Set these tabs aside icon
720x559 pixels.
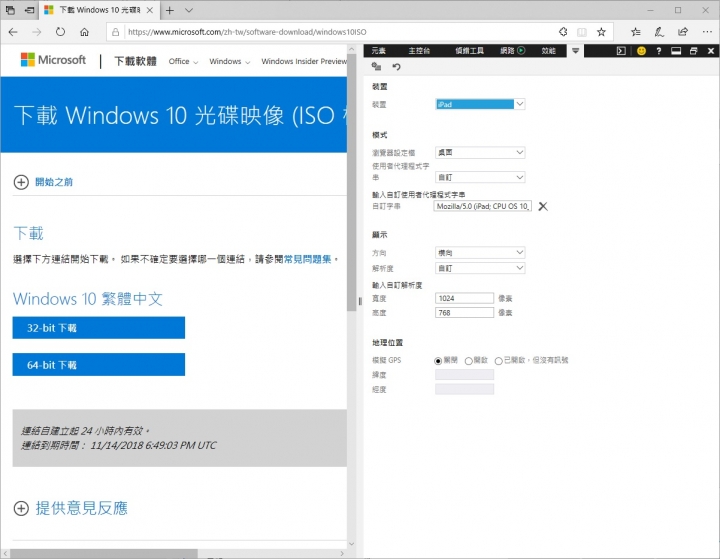29,10
